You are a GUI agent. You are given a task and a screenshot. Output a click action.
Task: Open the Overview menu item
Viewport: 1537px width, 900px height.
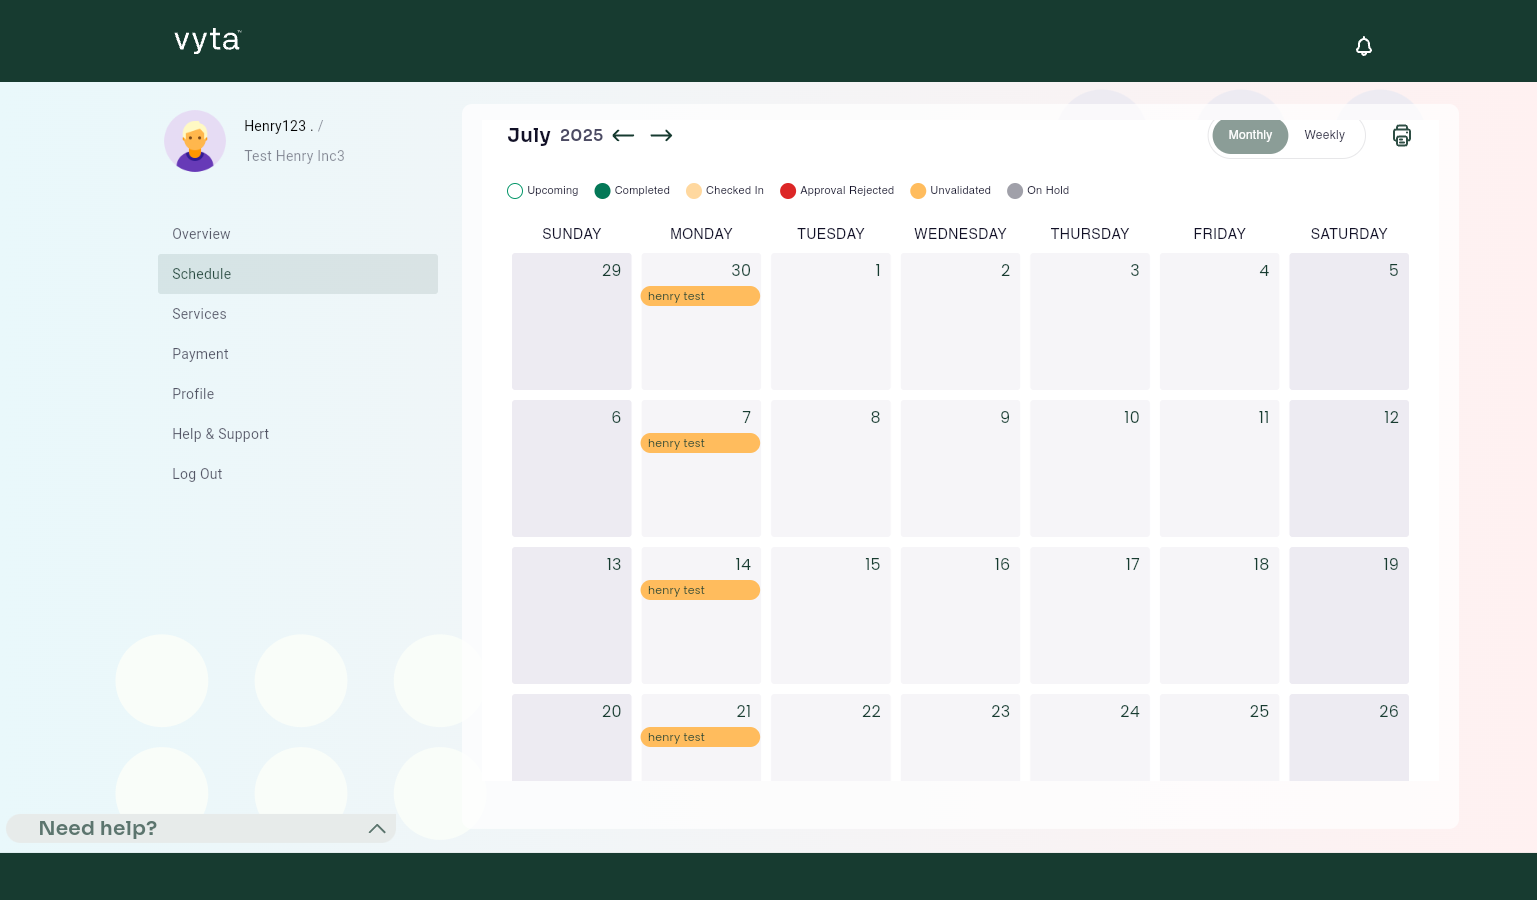[201, 234]
